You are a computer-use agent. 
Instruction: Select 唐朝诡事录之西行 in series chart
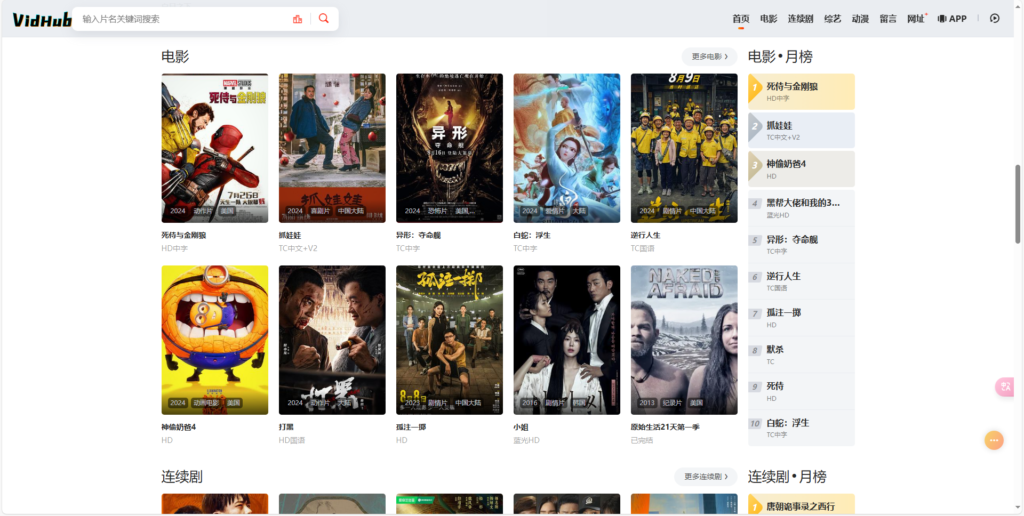pyautogui.click(x=801, y=505)
